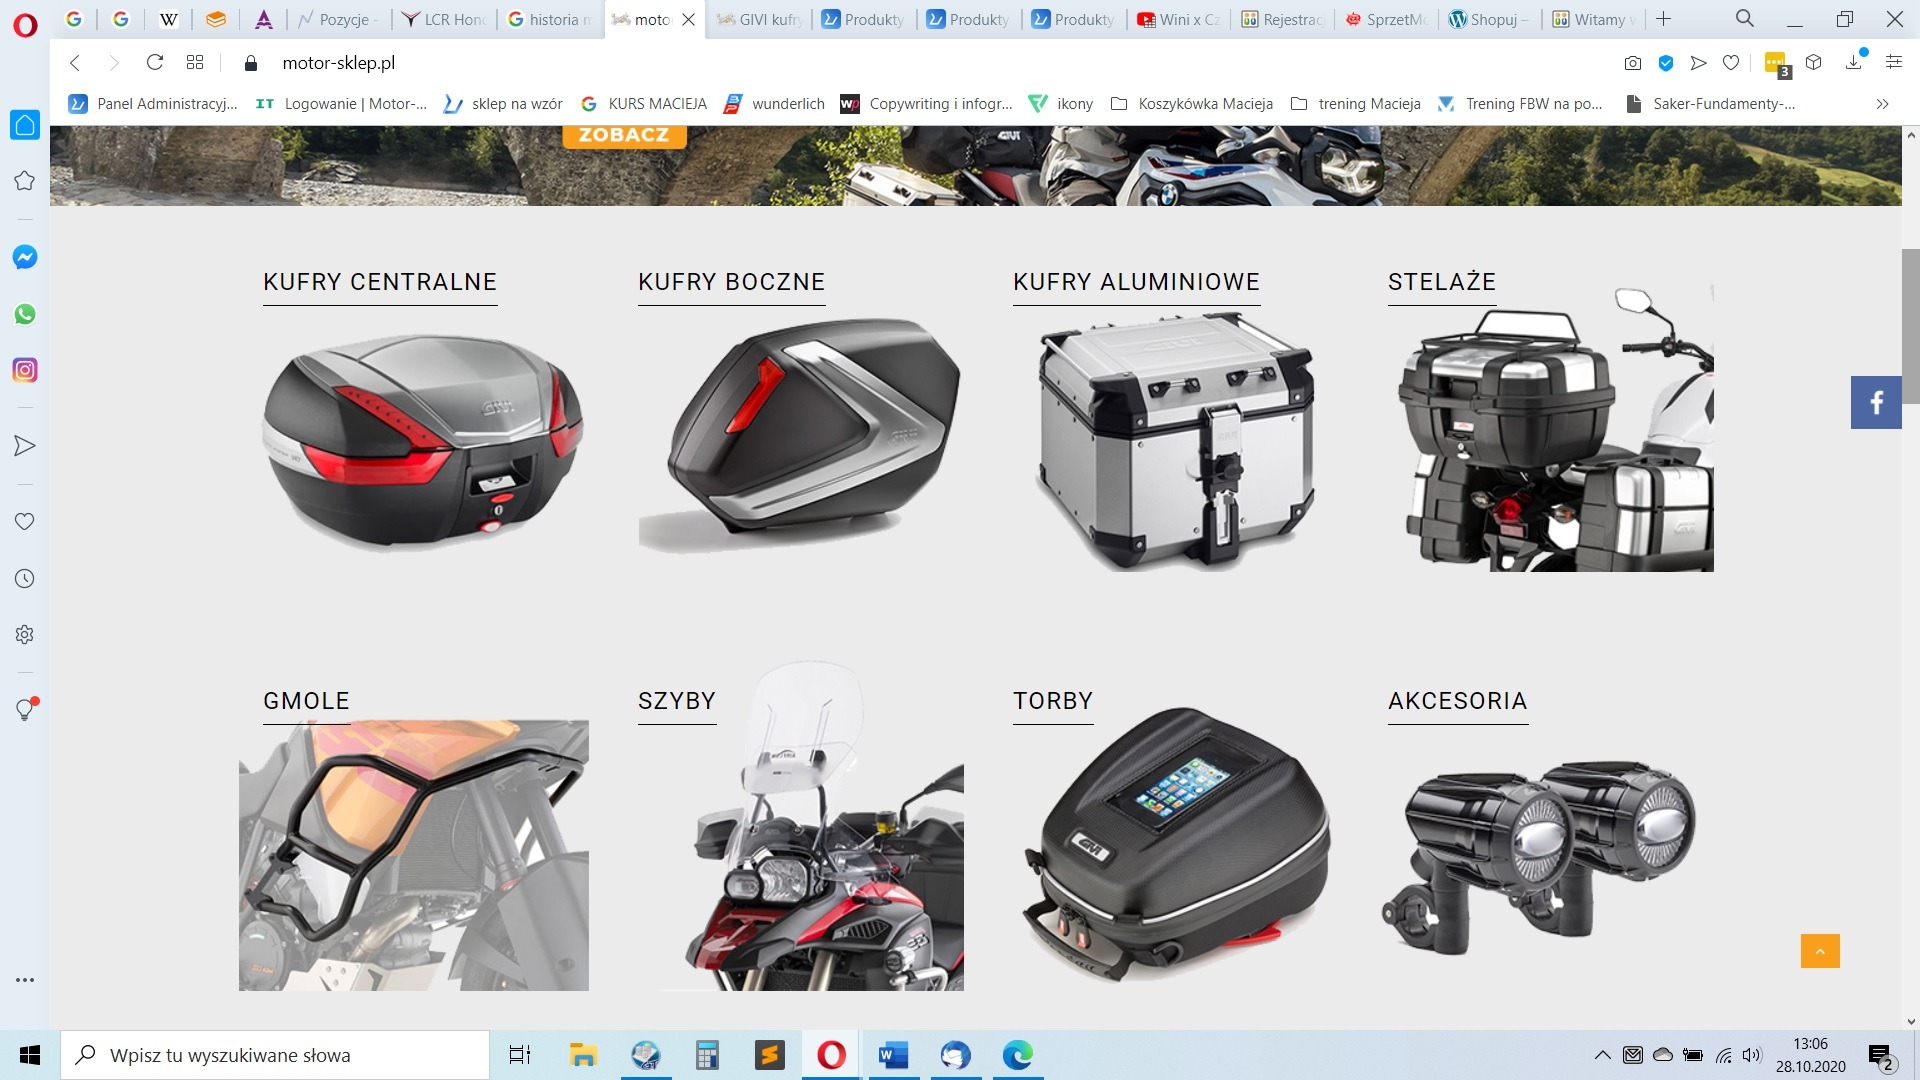Click the KUFRY ALUMINIOWE aluminium case image
1920x1080 pixels.
(x=1175, y=440)
